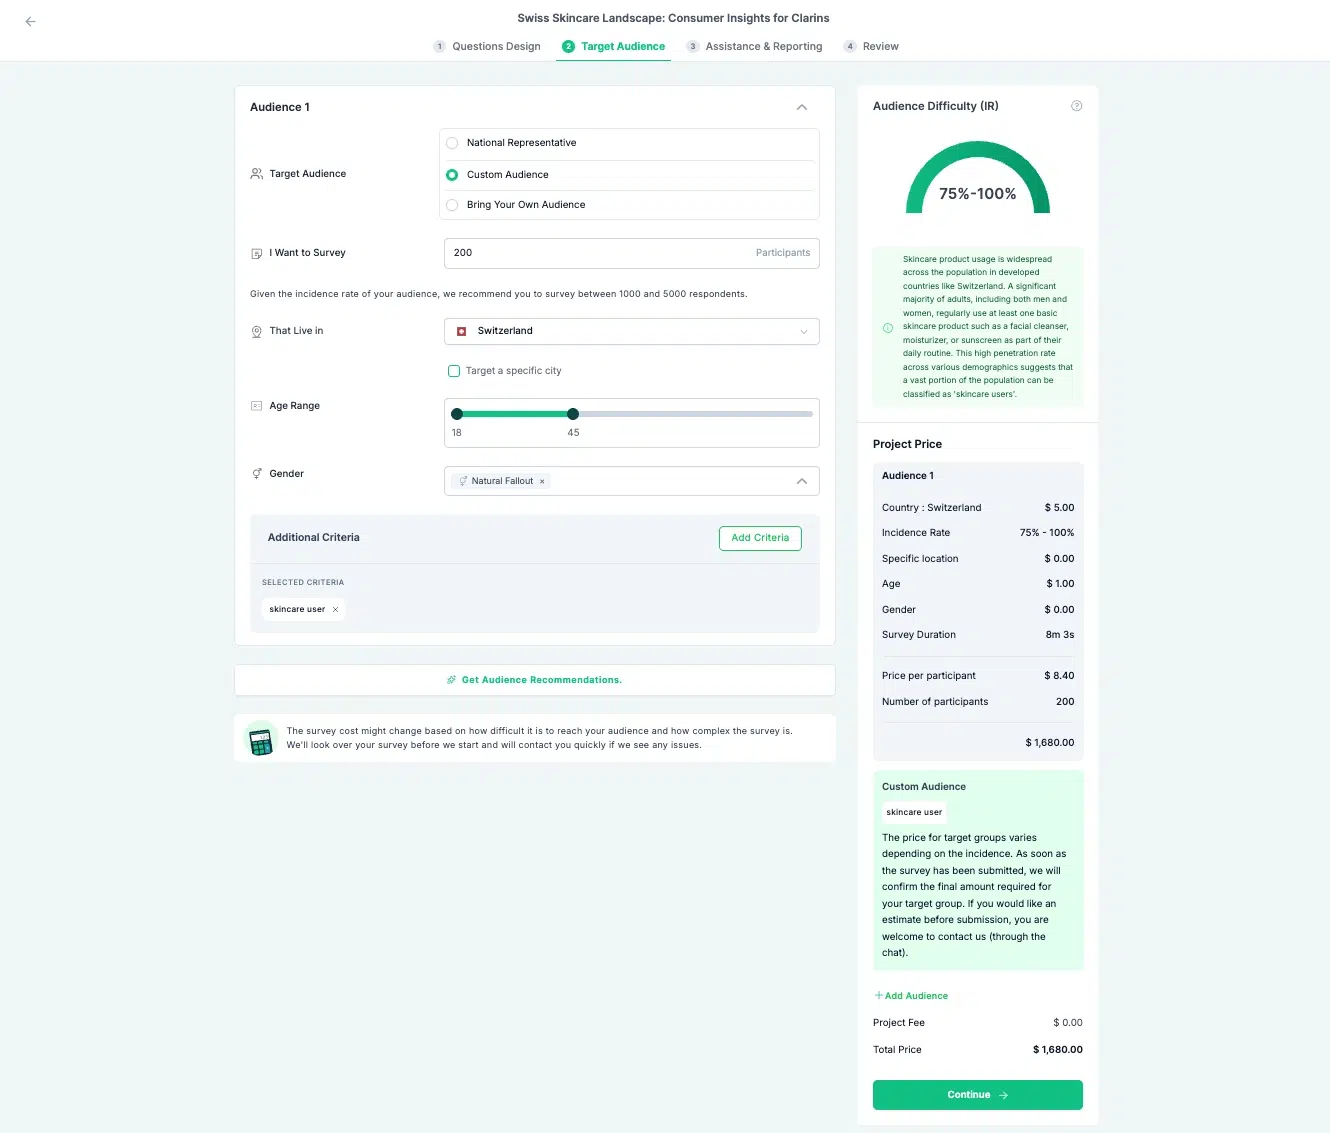Go to the Review step
The image size is (1330, 1133).
[871, 46]
